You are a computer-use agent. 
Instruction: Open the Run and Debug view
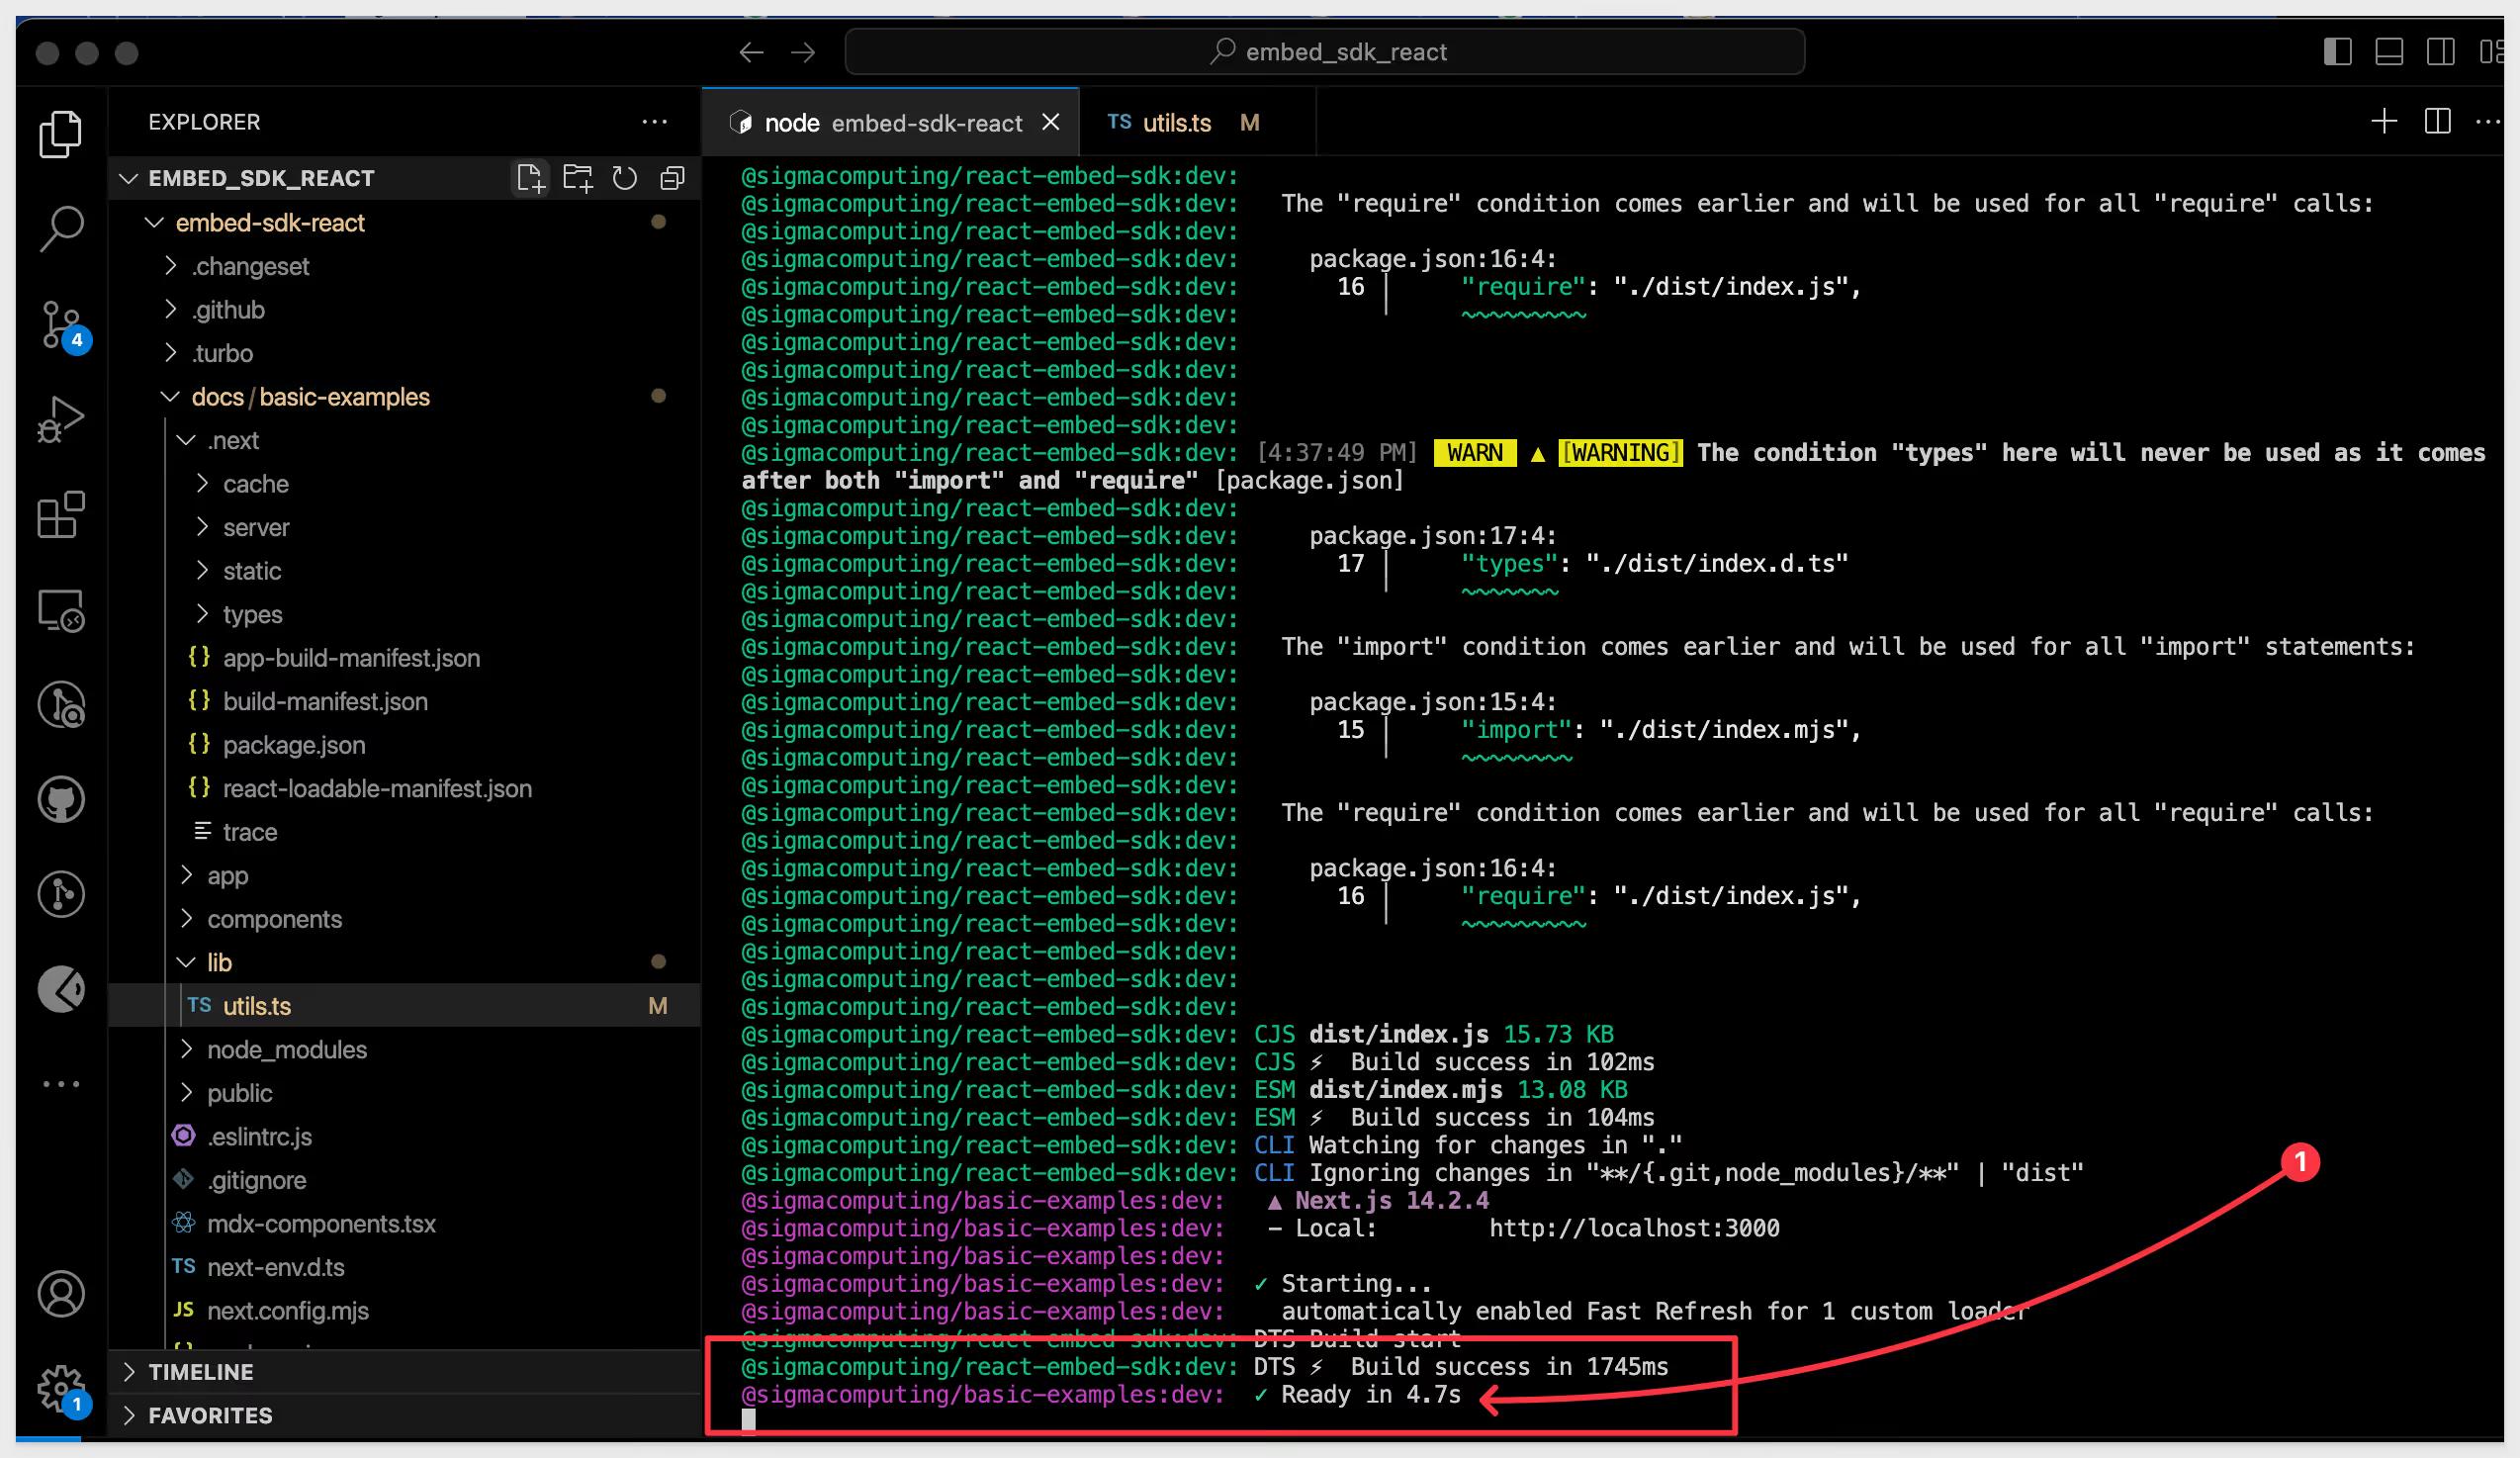61,419
